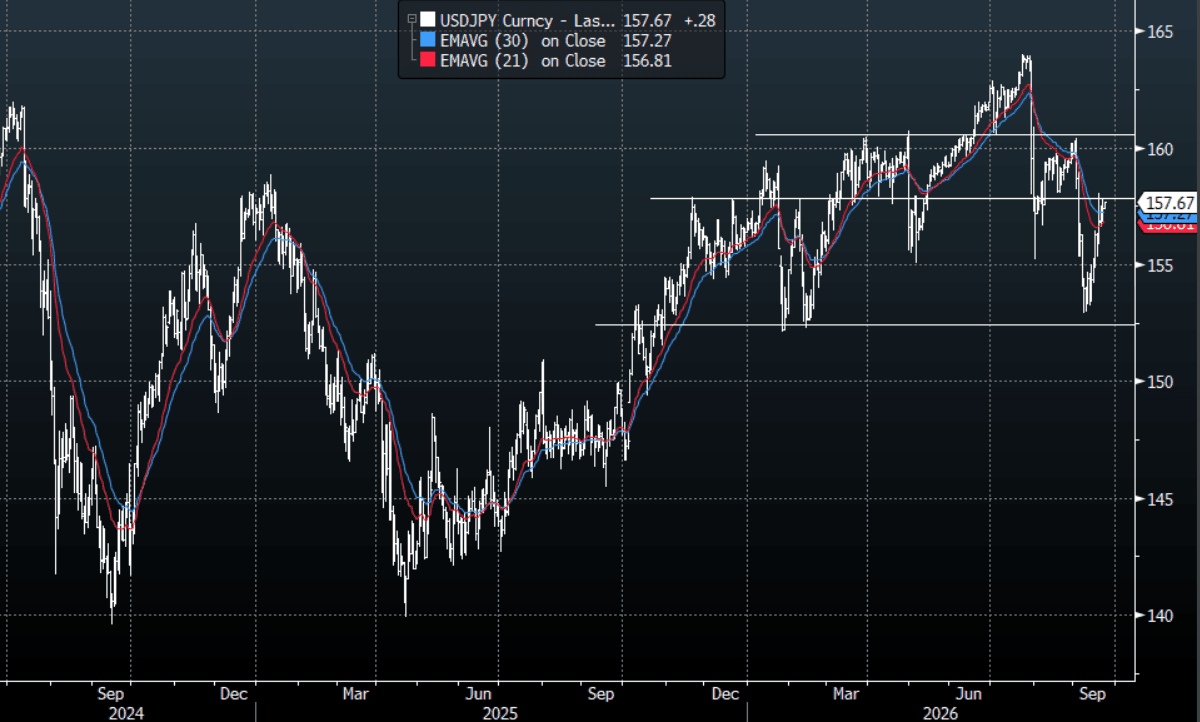This screenshot has height=722, width=1200.
Task: Click the 2024 year label on the time axis
Action: 127,714
